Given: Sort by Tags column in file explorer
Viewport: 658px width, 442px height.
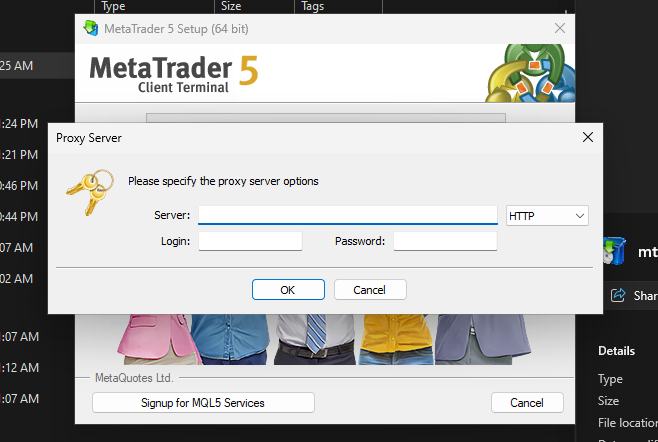Looking at the screenshot, I should pyautogui.click(x=313, y=6).
